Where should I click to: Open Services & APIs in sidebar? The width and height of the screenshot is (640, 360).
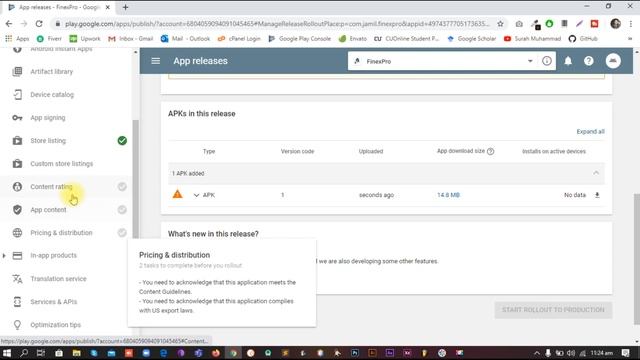[x=53, y=302]
